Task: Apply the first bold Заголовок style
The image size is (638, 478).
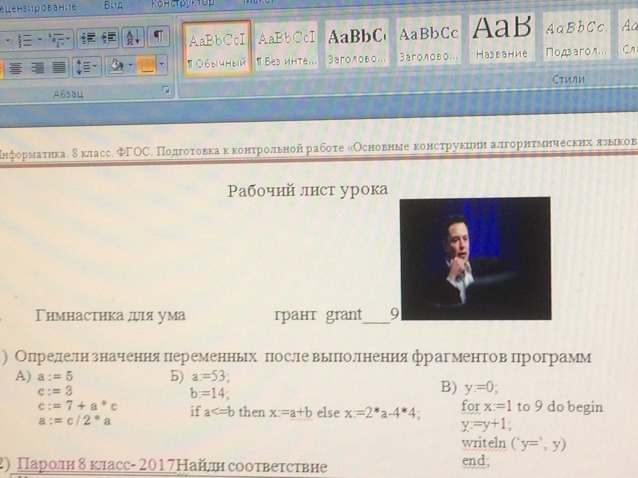Action: pyautogui.click(x=357, y=44)
